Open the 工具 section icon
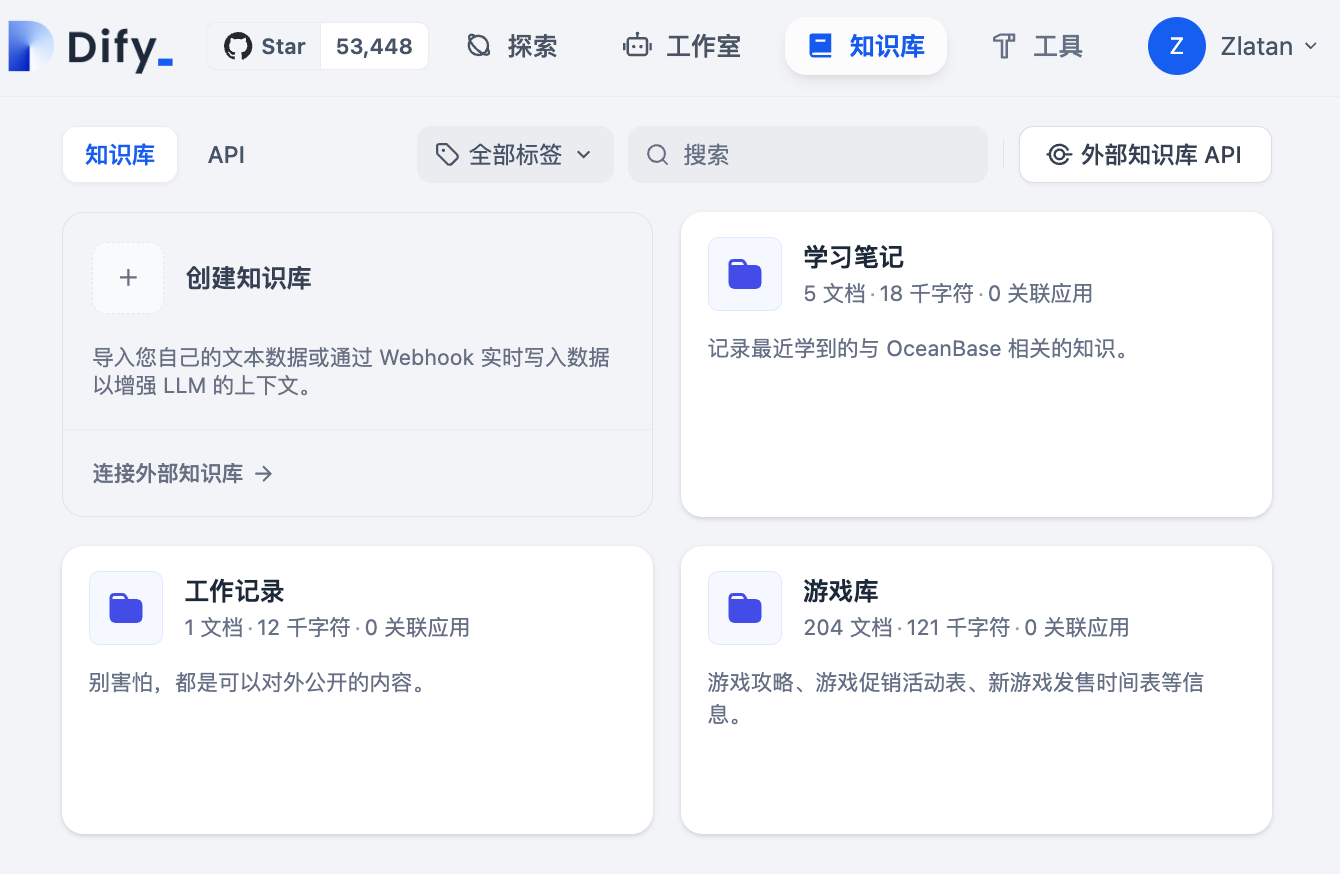The width and height of the screenshot is (1340, 874). point(1002,45)
